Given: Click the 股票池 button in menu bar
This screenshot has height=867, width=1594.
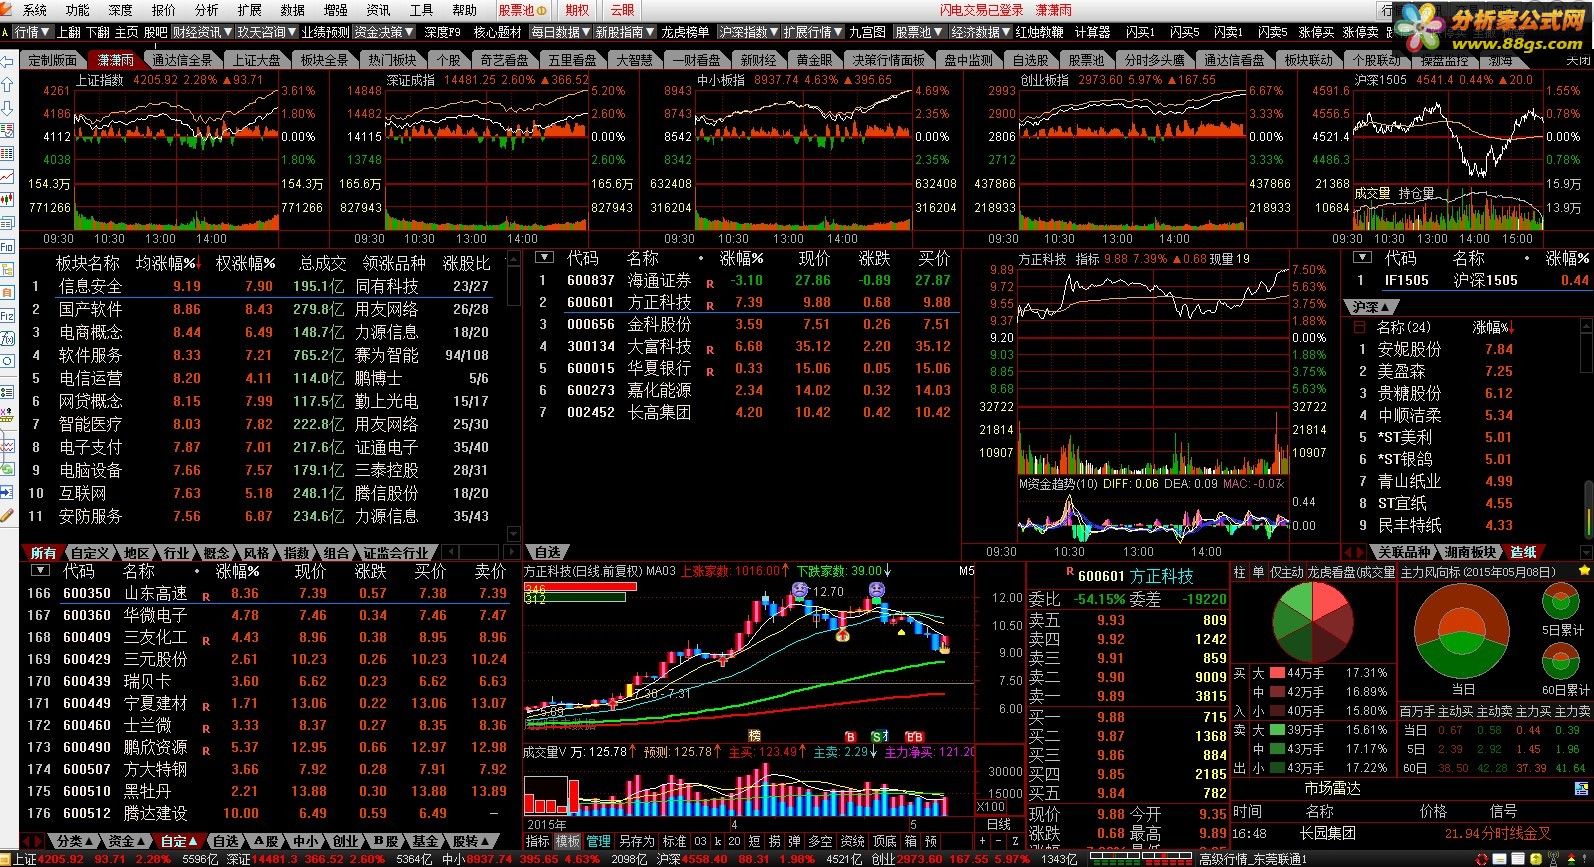Looking at the screenshot, I should (x=522, y=10).
